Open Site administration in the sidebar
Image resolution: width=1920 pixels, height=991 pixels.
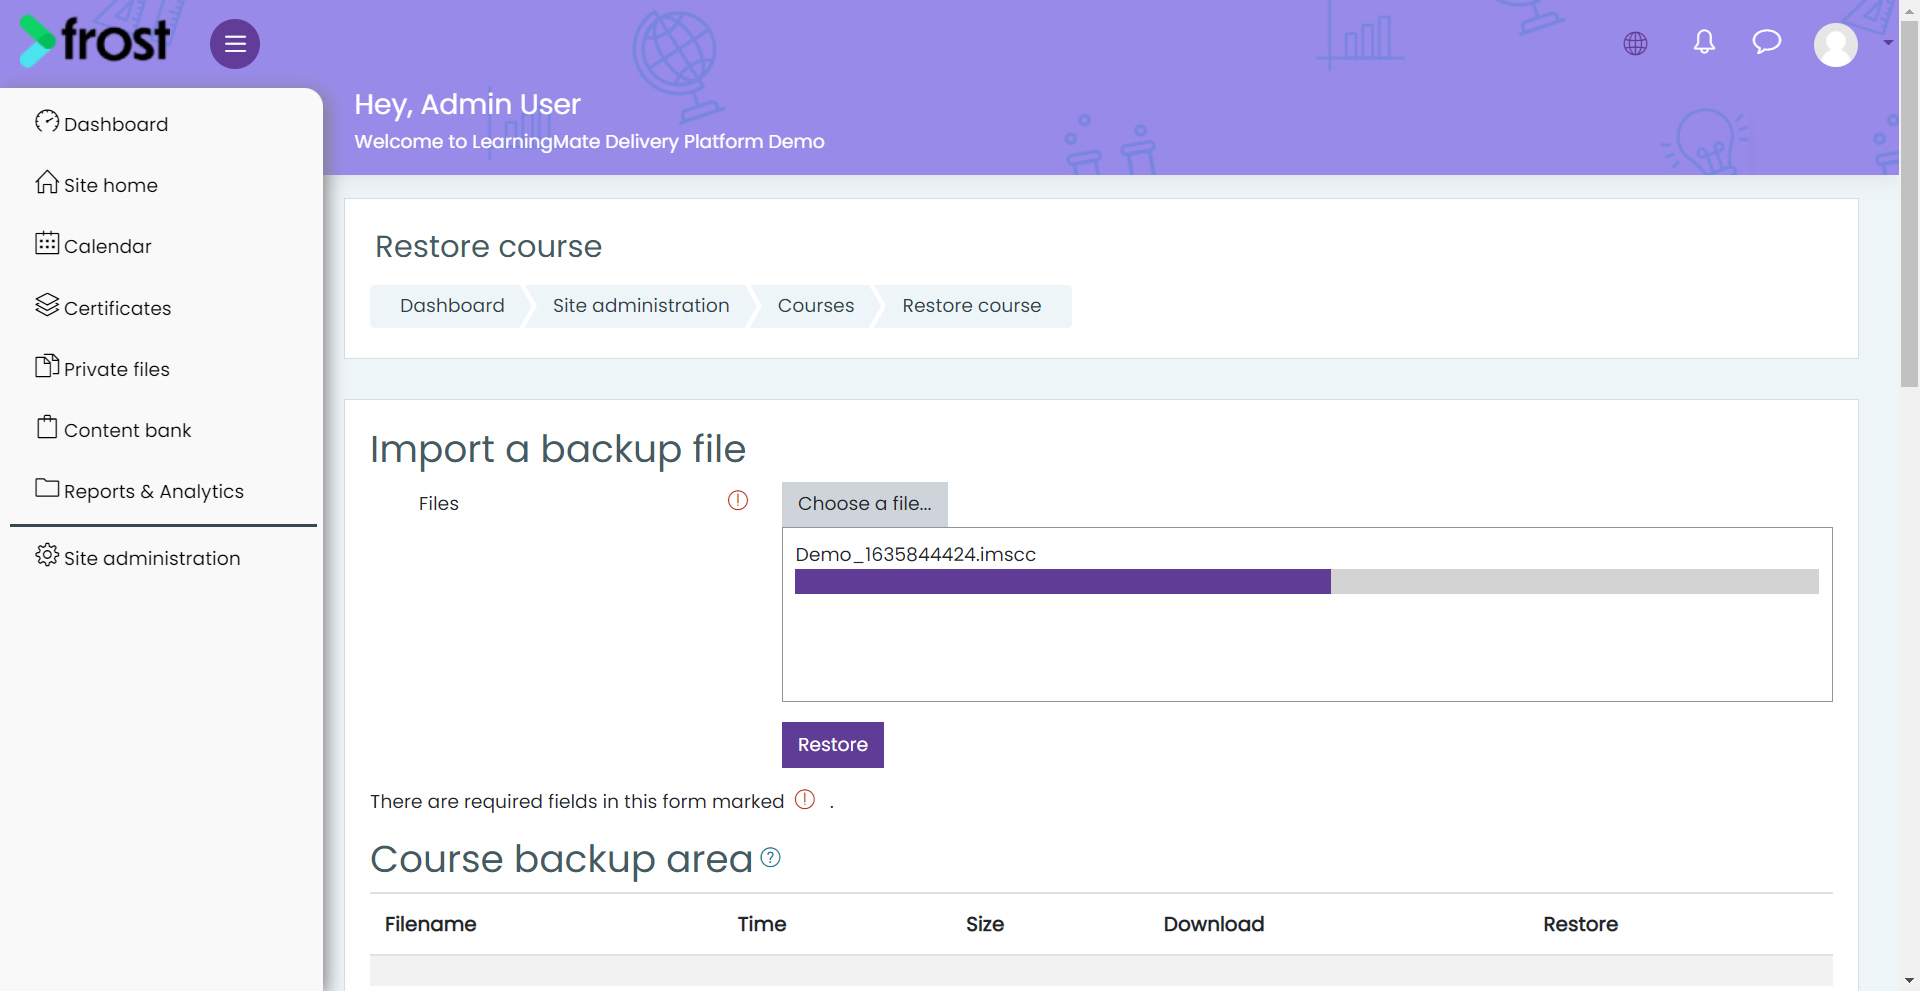coord(138,557)
